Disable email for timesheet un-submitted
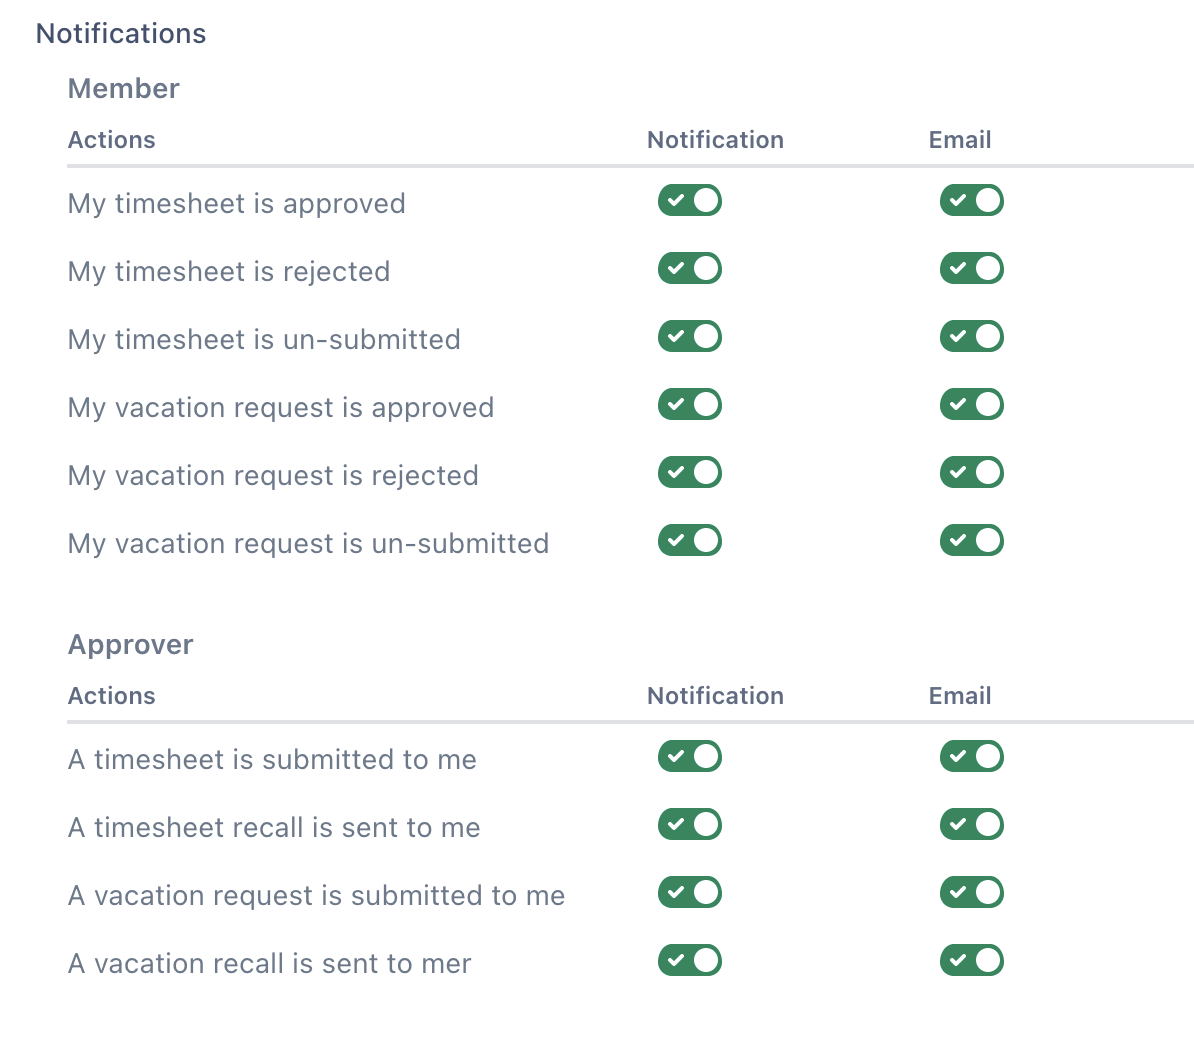Image resolution: width=1194 pixels, height=1052 pixels. tap(971, 337)
